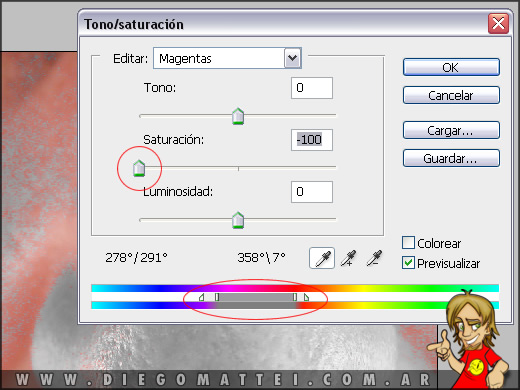Click the left outer falloff triangle on color bar

[x=201, y=297]
